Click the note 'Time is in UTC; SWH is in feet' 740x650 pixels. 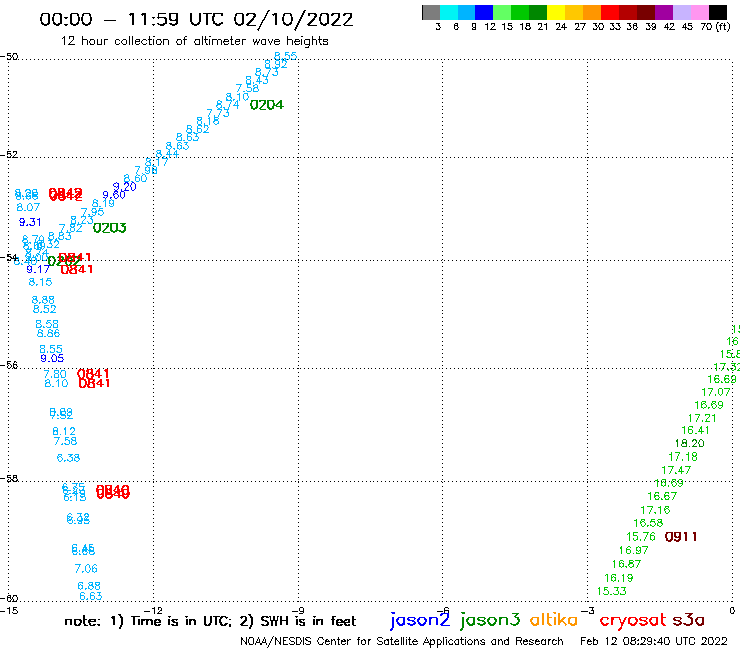[x=210, y=621]
